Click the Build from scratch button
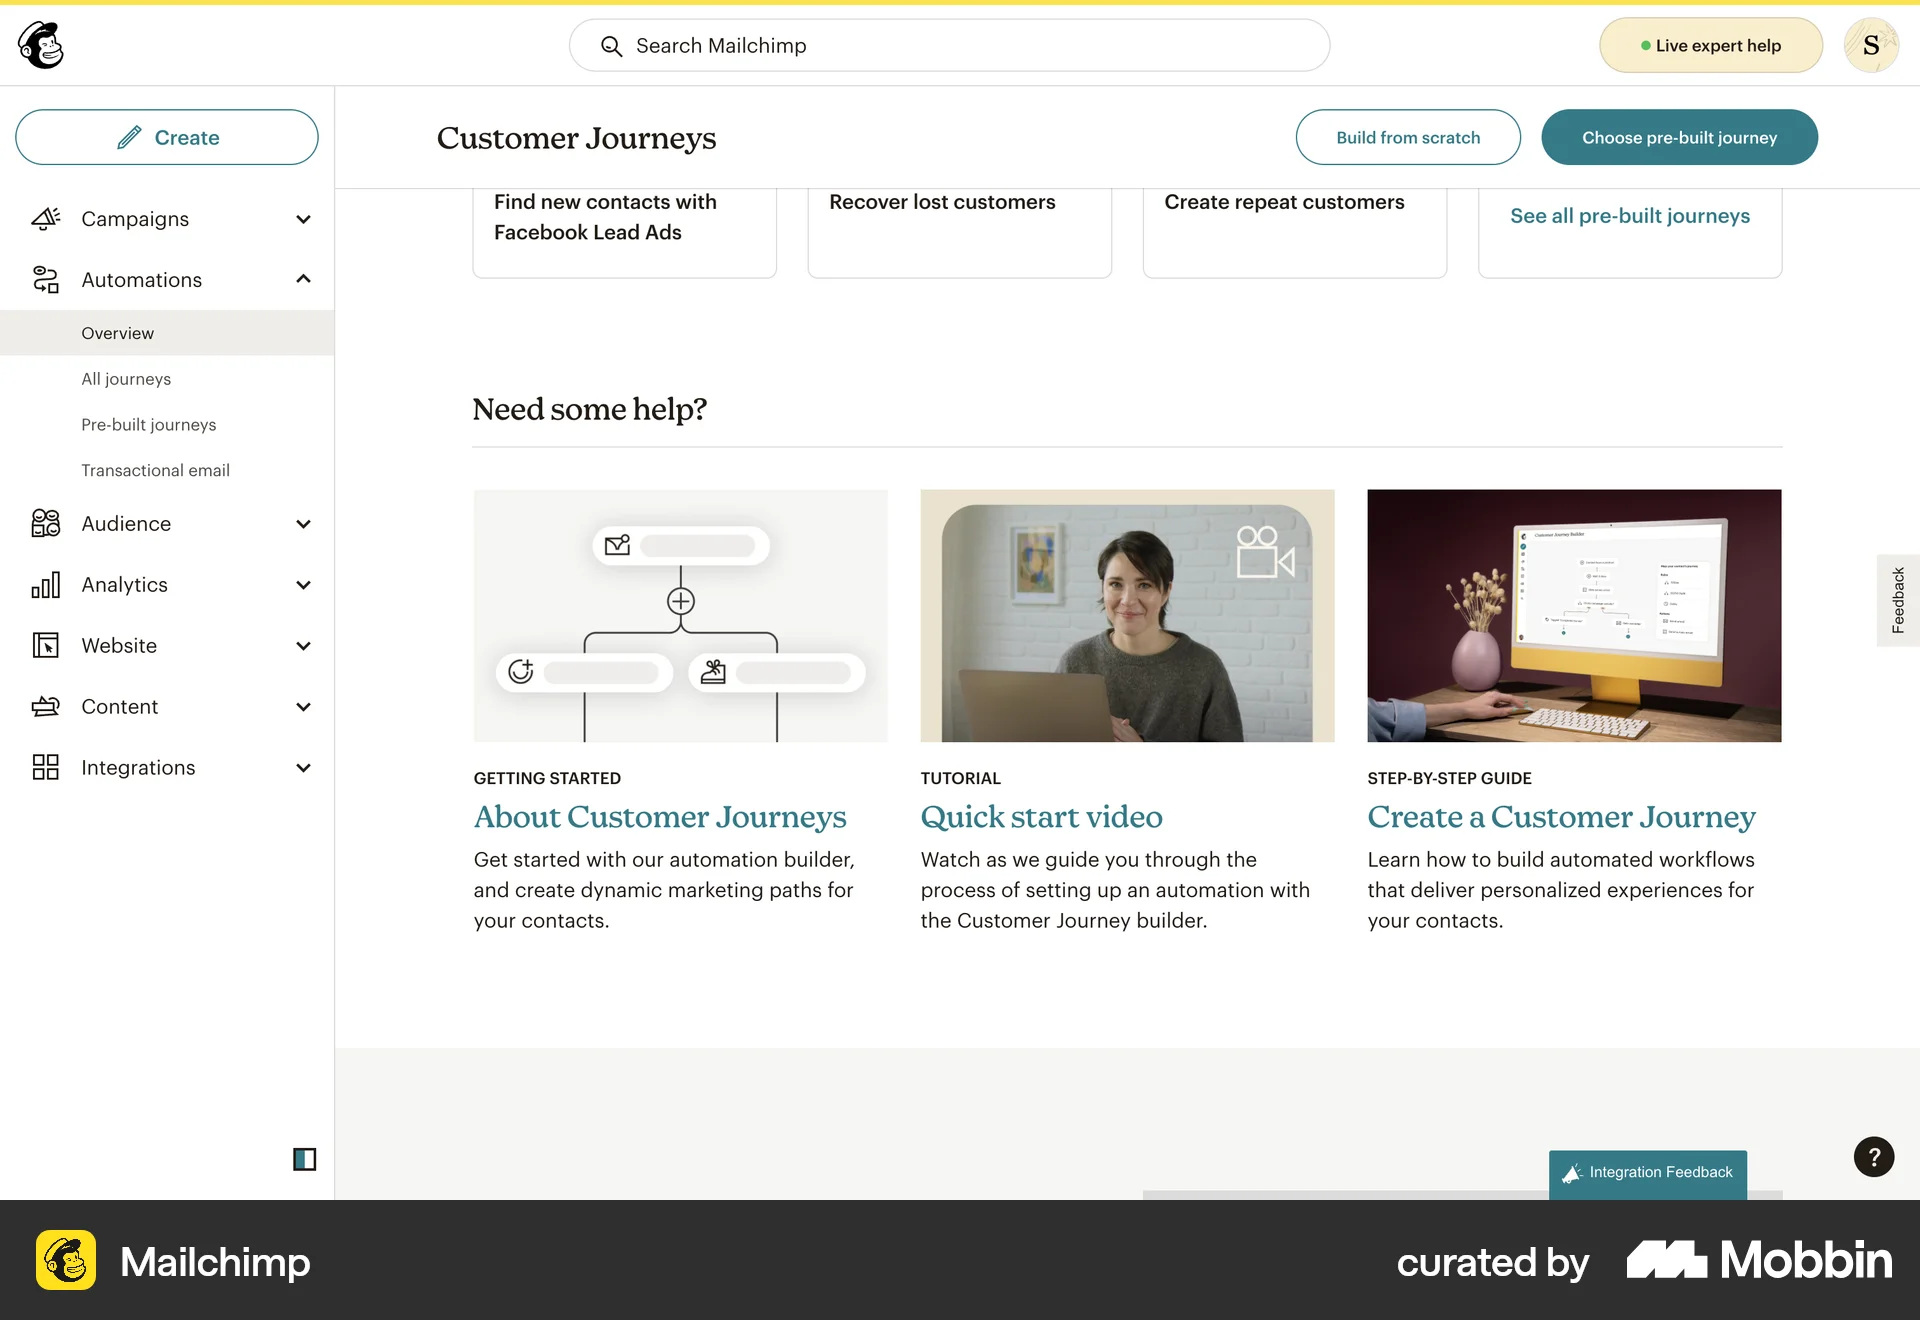The height and width of the screenshot is (1320, 1920). 1408,137
